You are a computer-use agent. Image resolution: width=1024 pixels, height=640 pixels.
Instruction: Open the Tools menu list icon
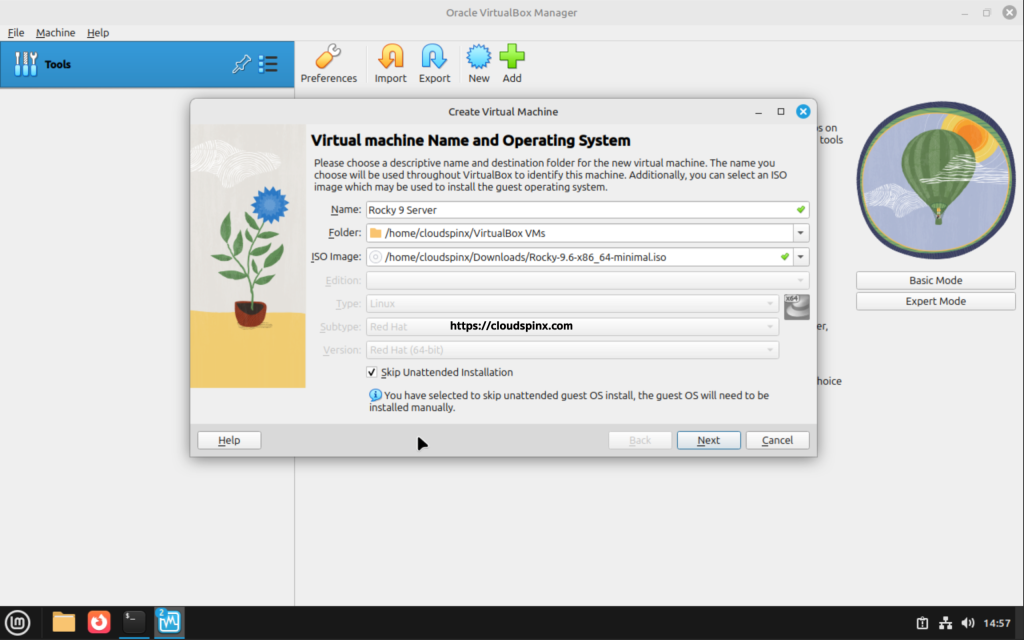[268, 64]
